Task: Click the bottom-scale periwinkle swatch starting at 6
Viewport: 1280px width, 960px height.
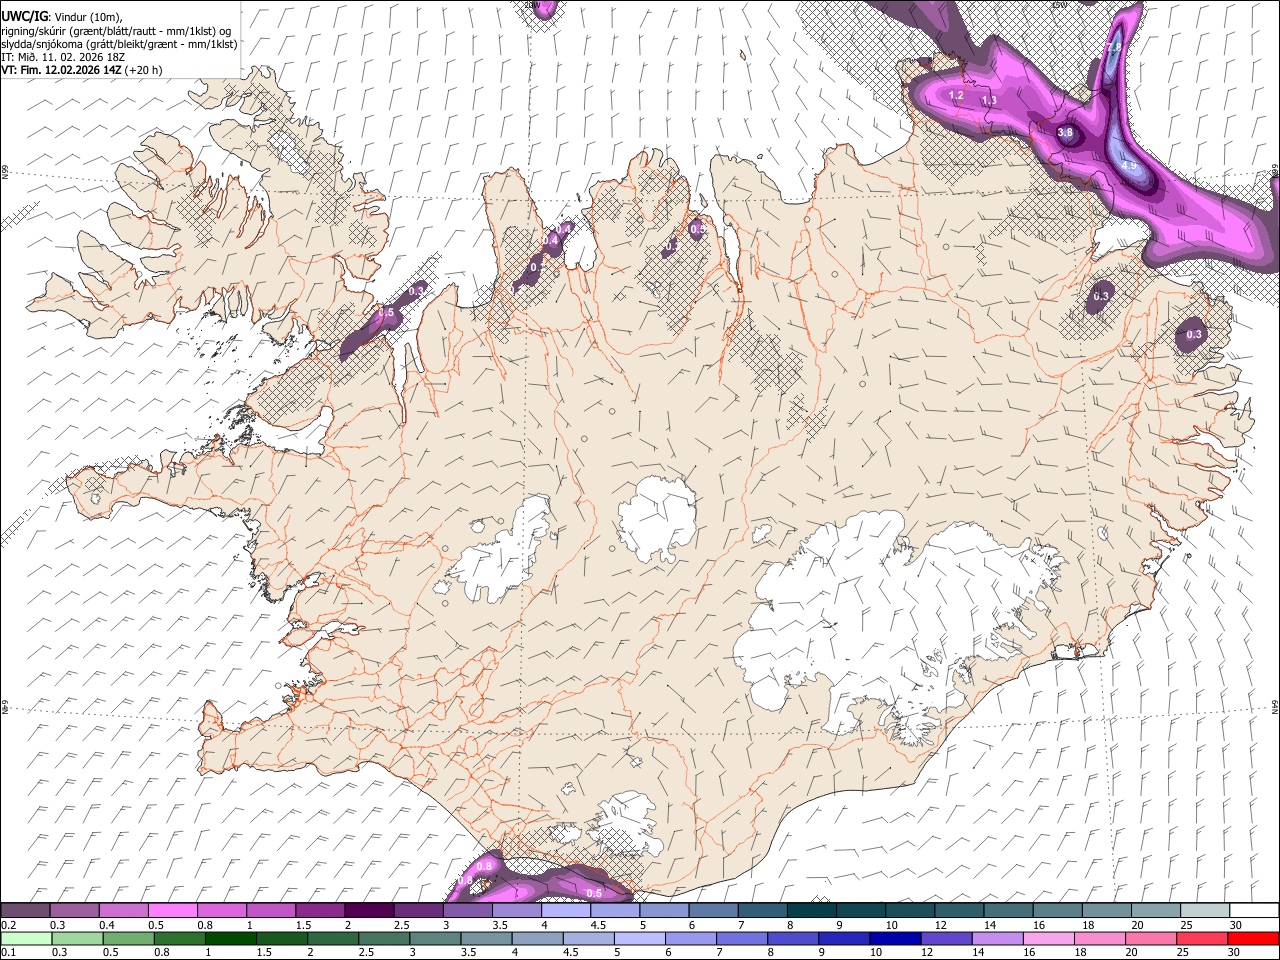Action: (x=690, y=938)
